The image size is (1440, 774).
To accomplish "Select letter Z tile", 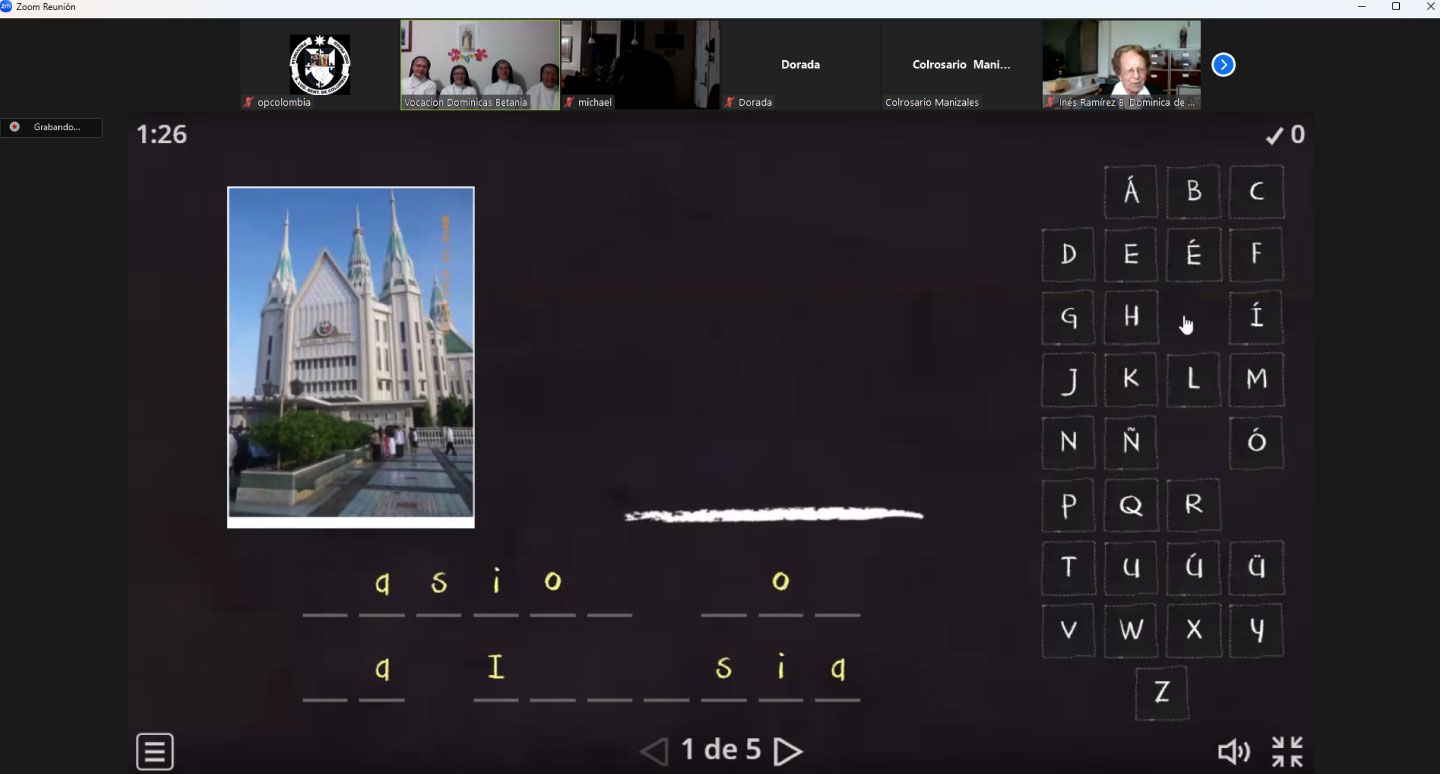I will [1161, 692].
